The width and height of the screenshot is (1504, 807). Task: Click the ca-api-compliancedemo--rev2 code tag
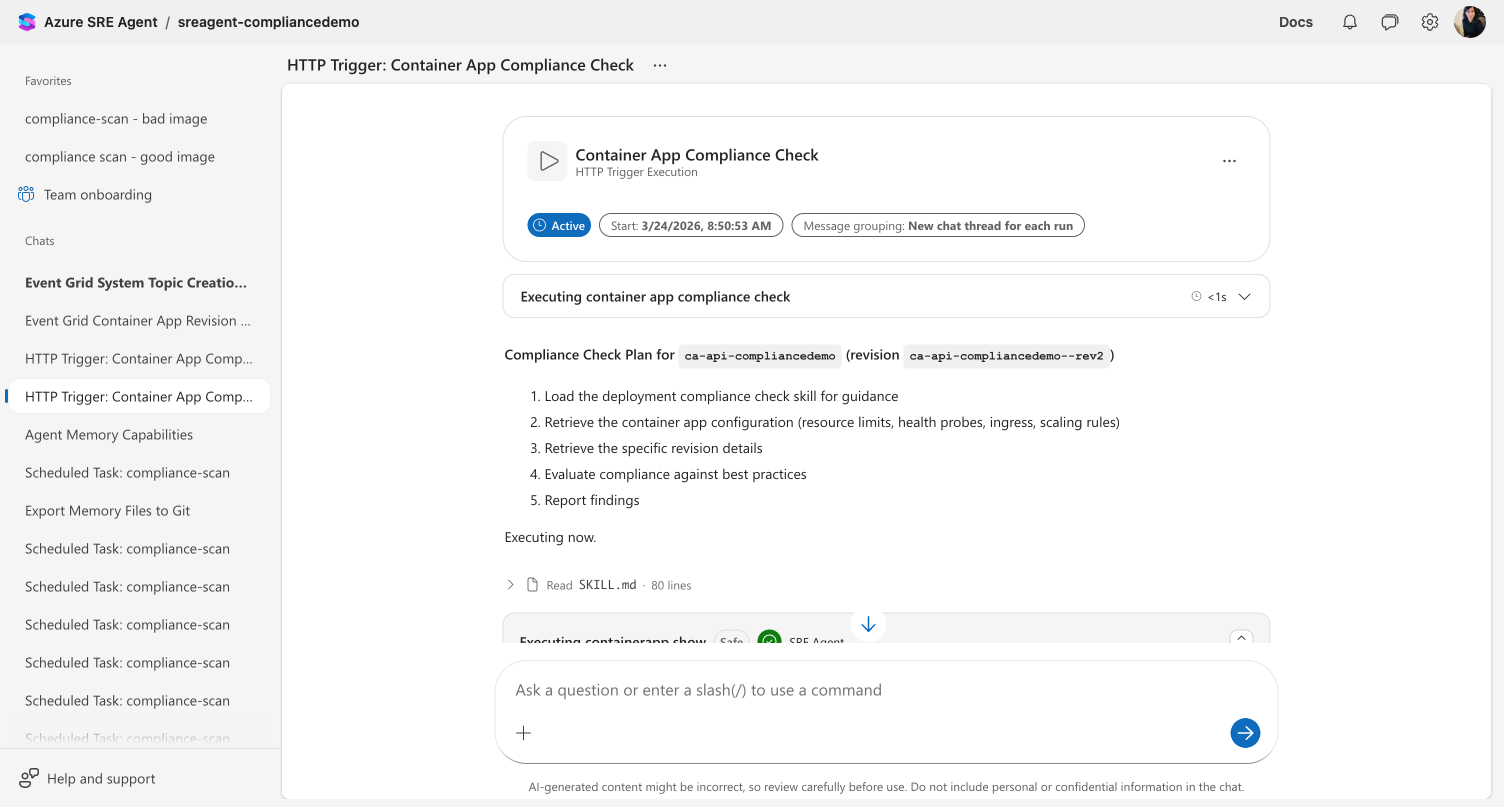pyautogui.click(x=1006, y=356)
